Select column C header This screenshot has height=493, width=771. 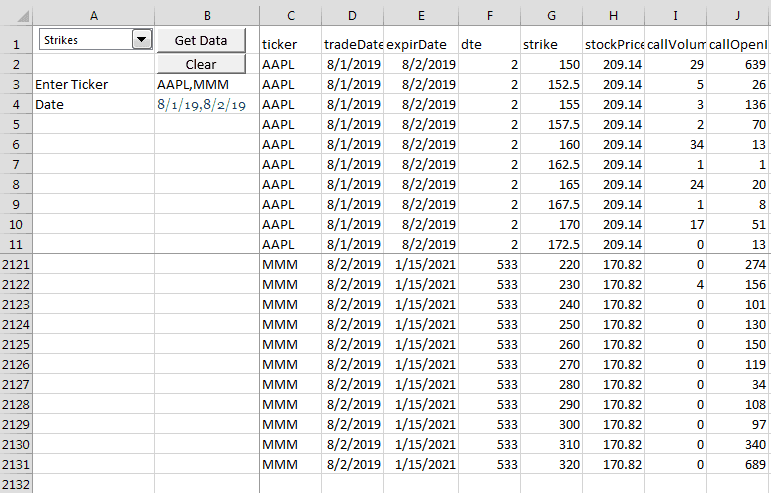pos(291,16)
